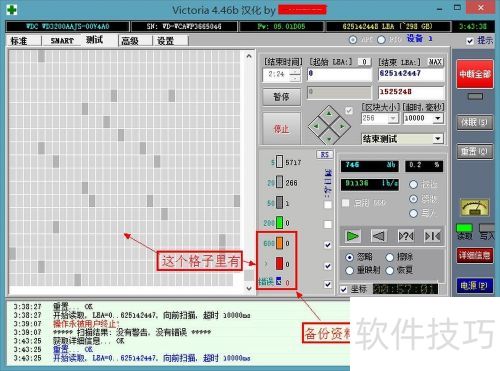Click the green play scan button

point(352,236)
